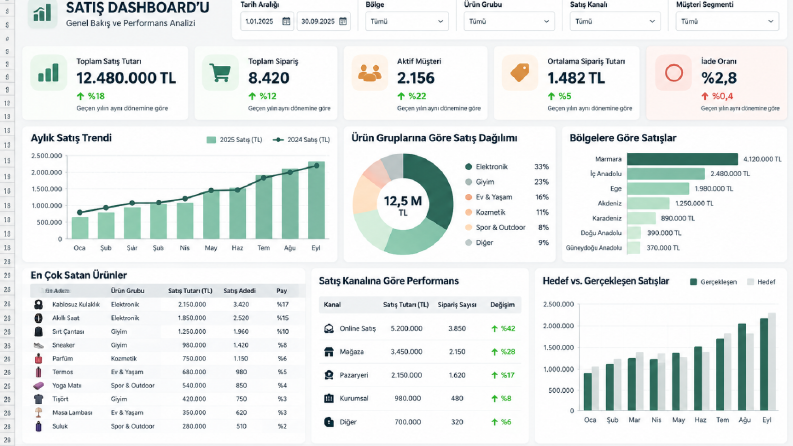Sort by Satış Adedi column header
Screen dimensions: 793x446
(x=240, y=291)
